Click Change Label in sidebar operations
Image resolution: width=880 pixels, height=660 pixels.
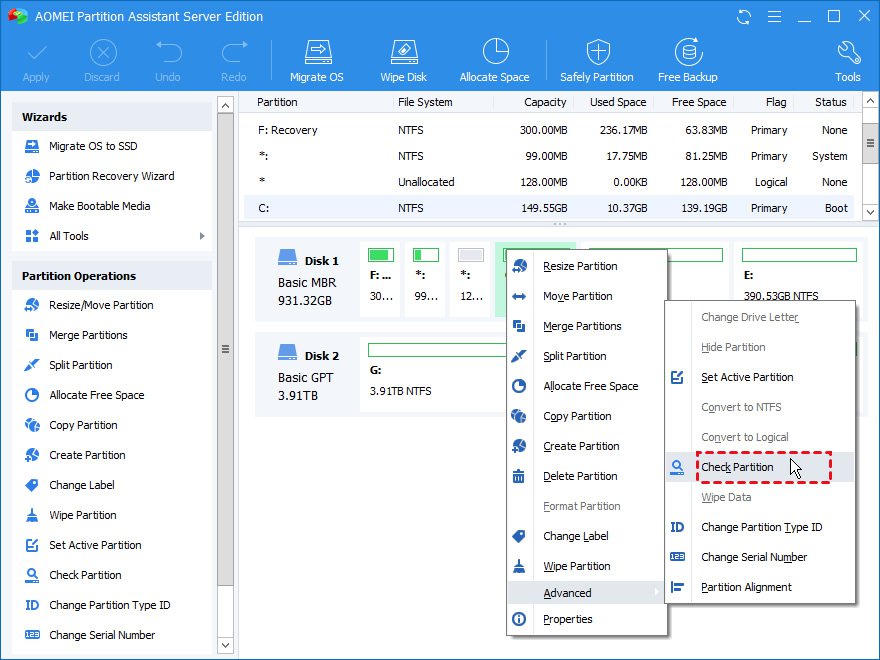[x=70, y=485]
